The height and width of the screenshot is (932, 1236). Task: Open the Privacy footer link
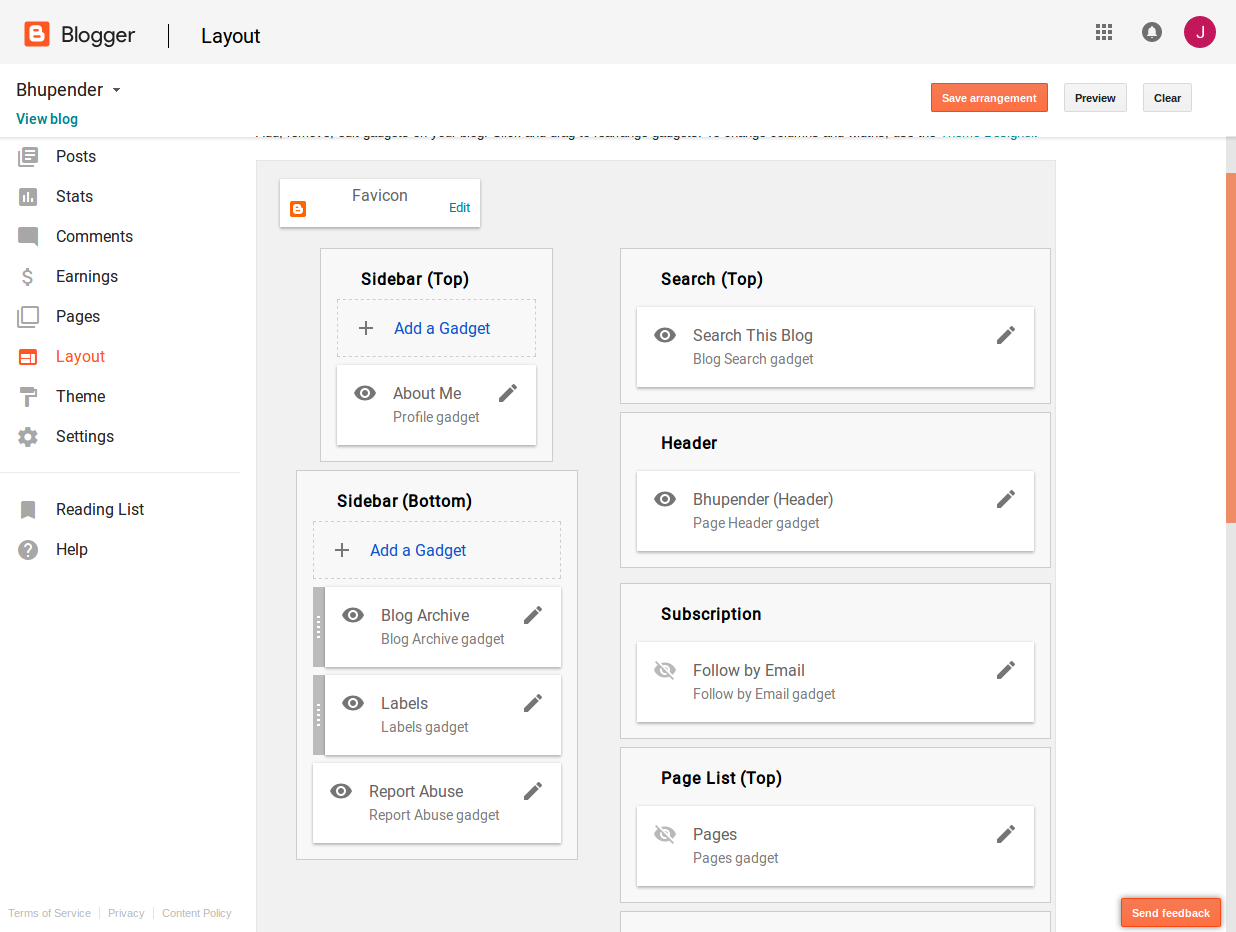point(126,913)
